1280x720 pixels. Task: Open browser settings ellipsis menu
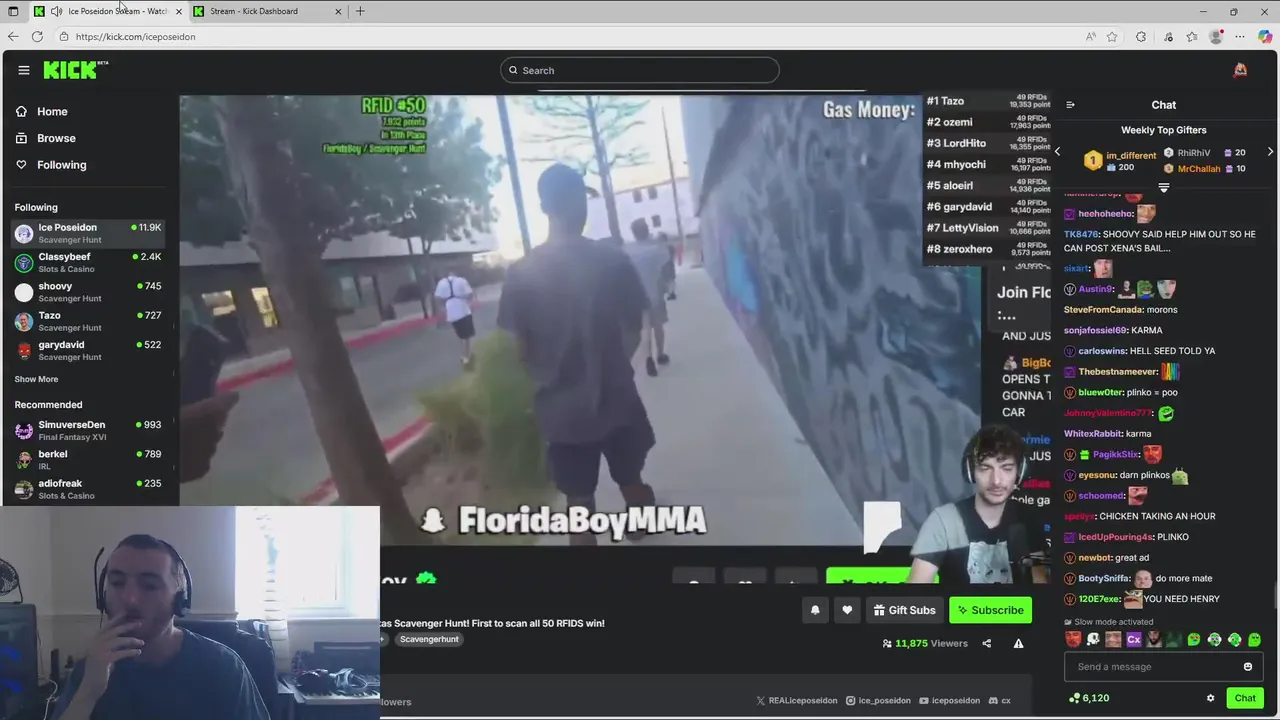tap(1240, 36)
